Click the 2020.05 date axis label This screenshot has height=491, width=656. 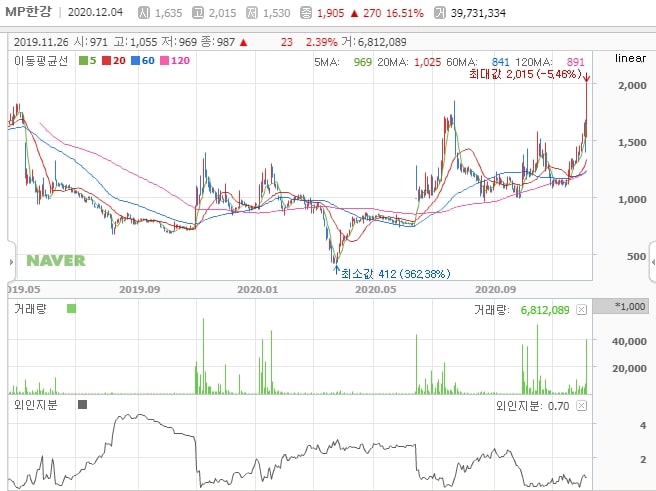point(375,289)
